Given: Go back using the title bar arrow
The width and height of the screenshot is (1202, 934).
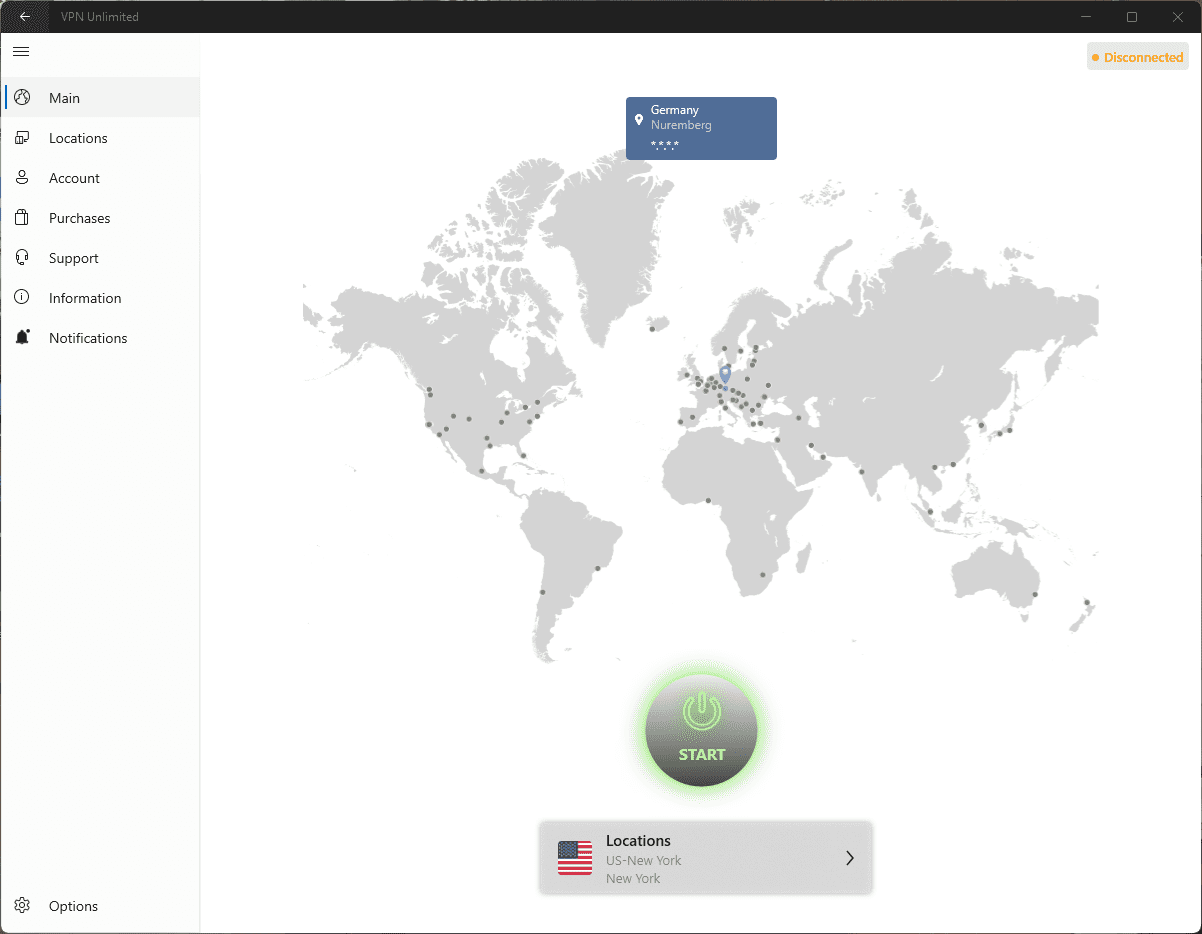Looking at the screenshot, I should pyautogui.click(x=25, y=17).
